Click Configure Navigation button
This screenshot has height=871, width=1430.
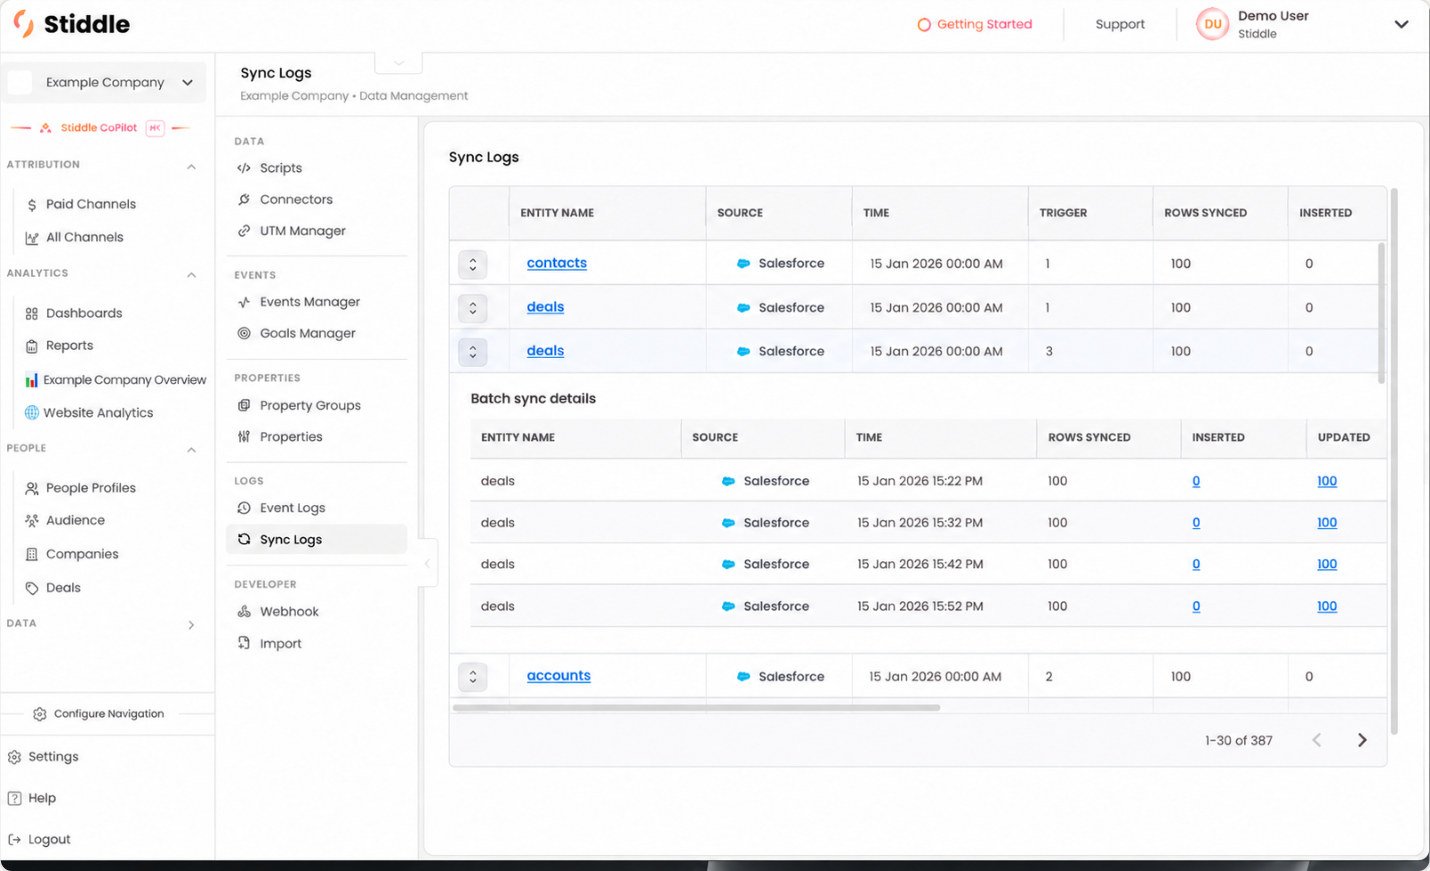tap(99, 714)
